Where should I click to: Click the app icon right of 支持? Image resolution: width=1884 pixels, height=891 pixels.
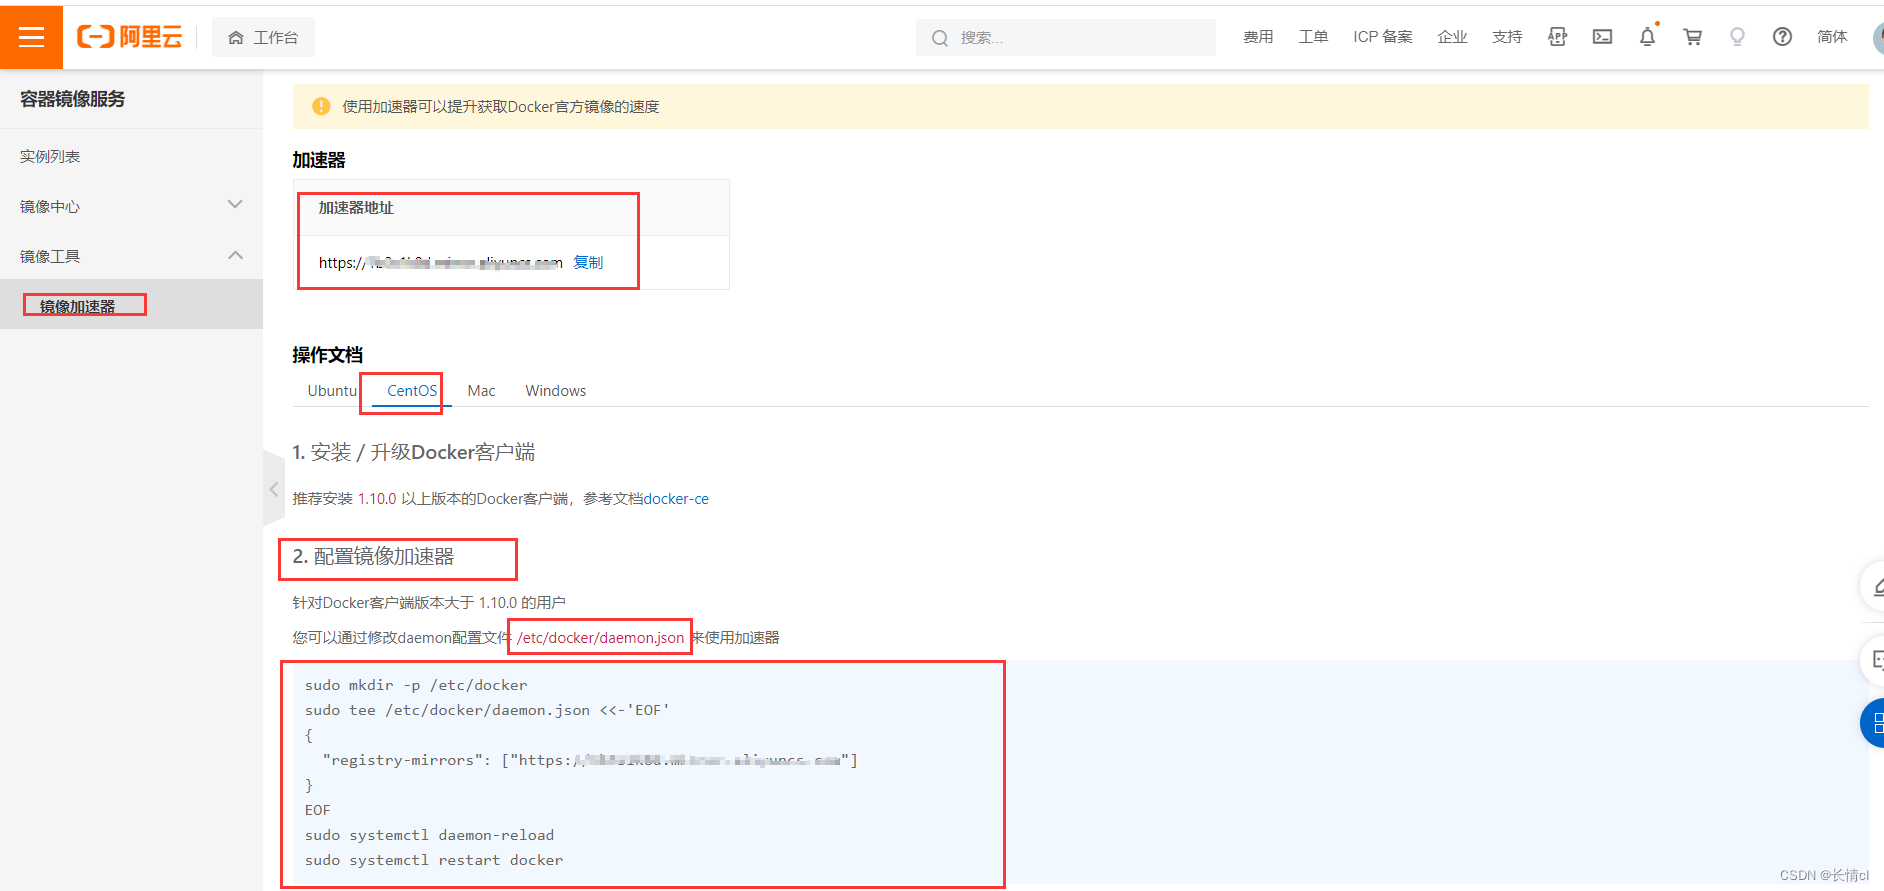coord(1557,37)
